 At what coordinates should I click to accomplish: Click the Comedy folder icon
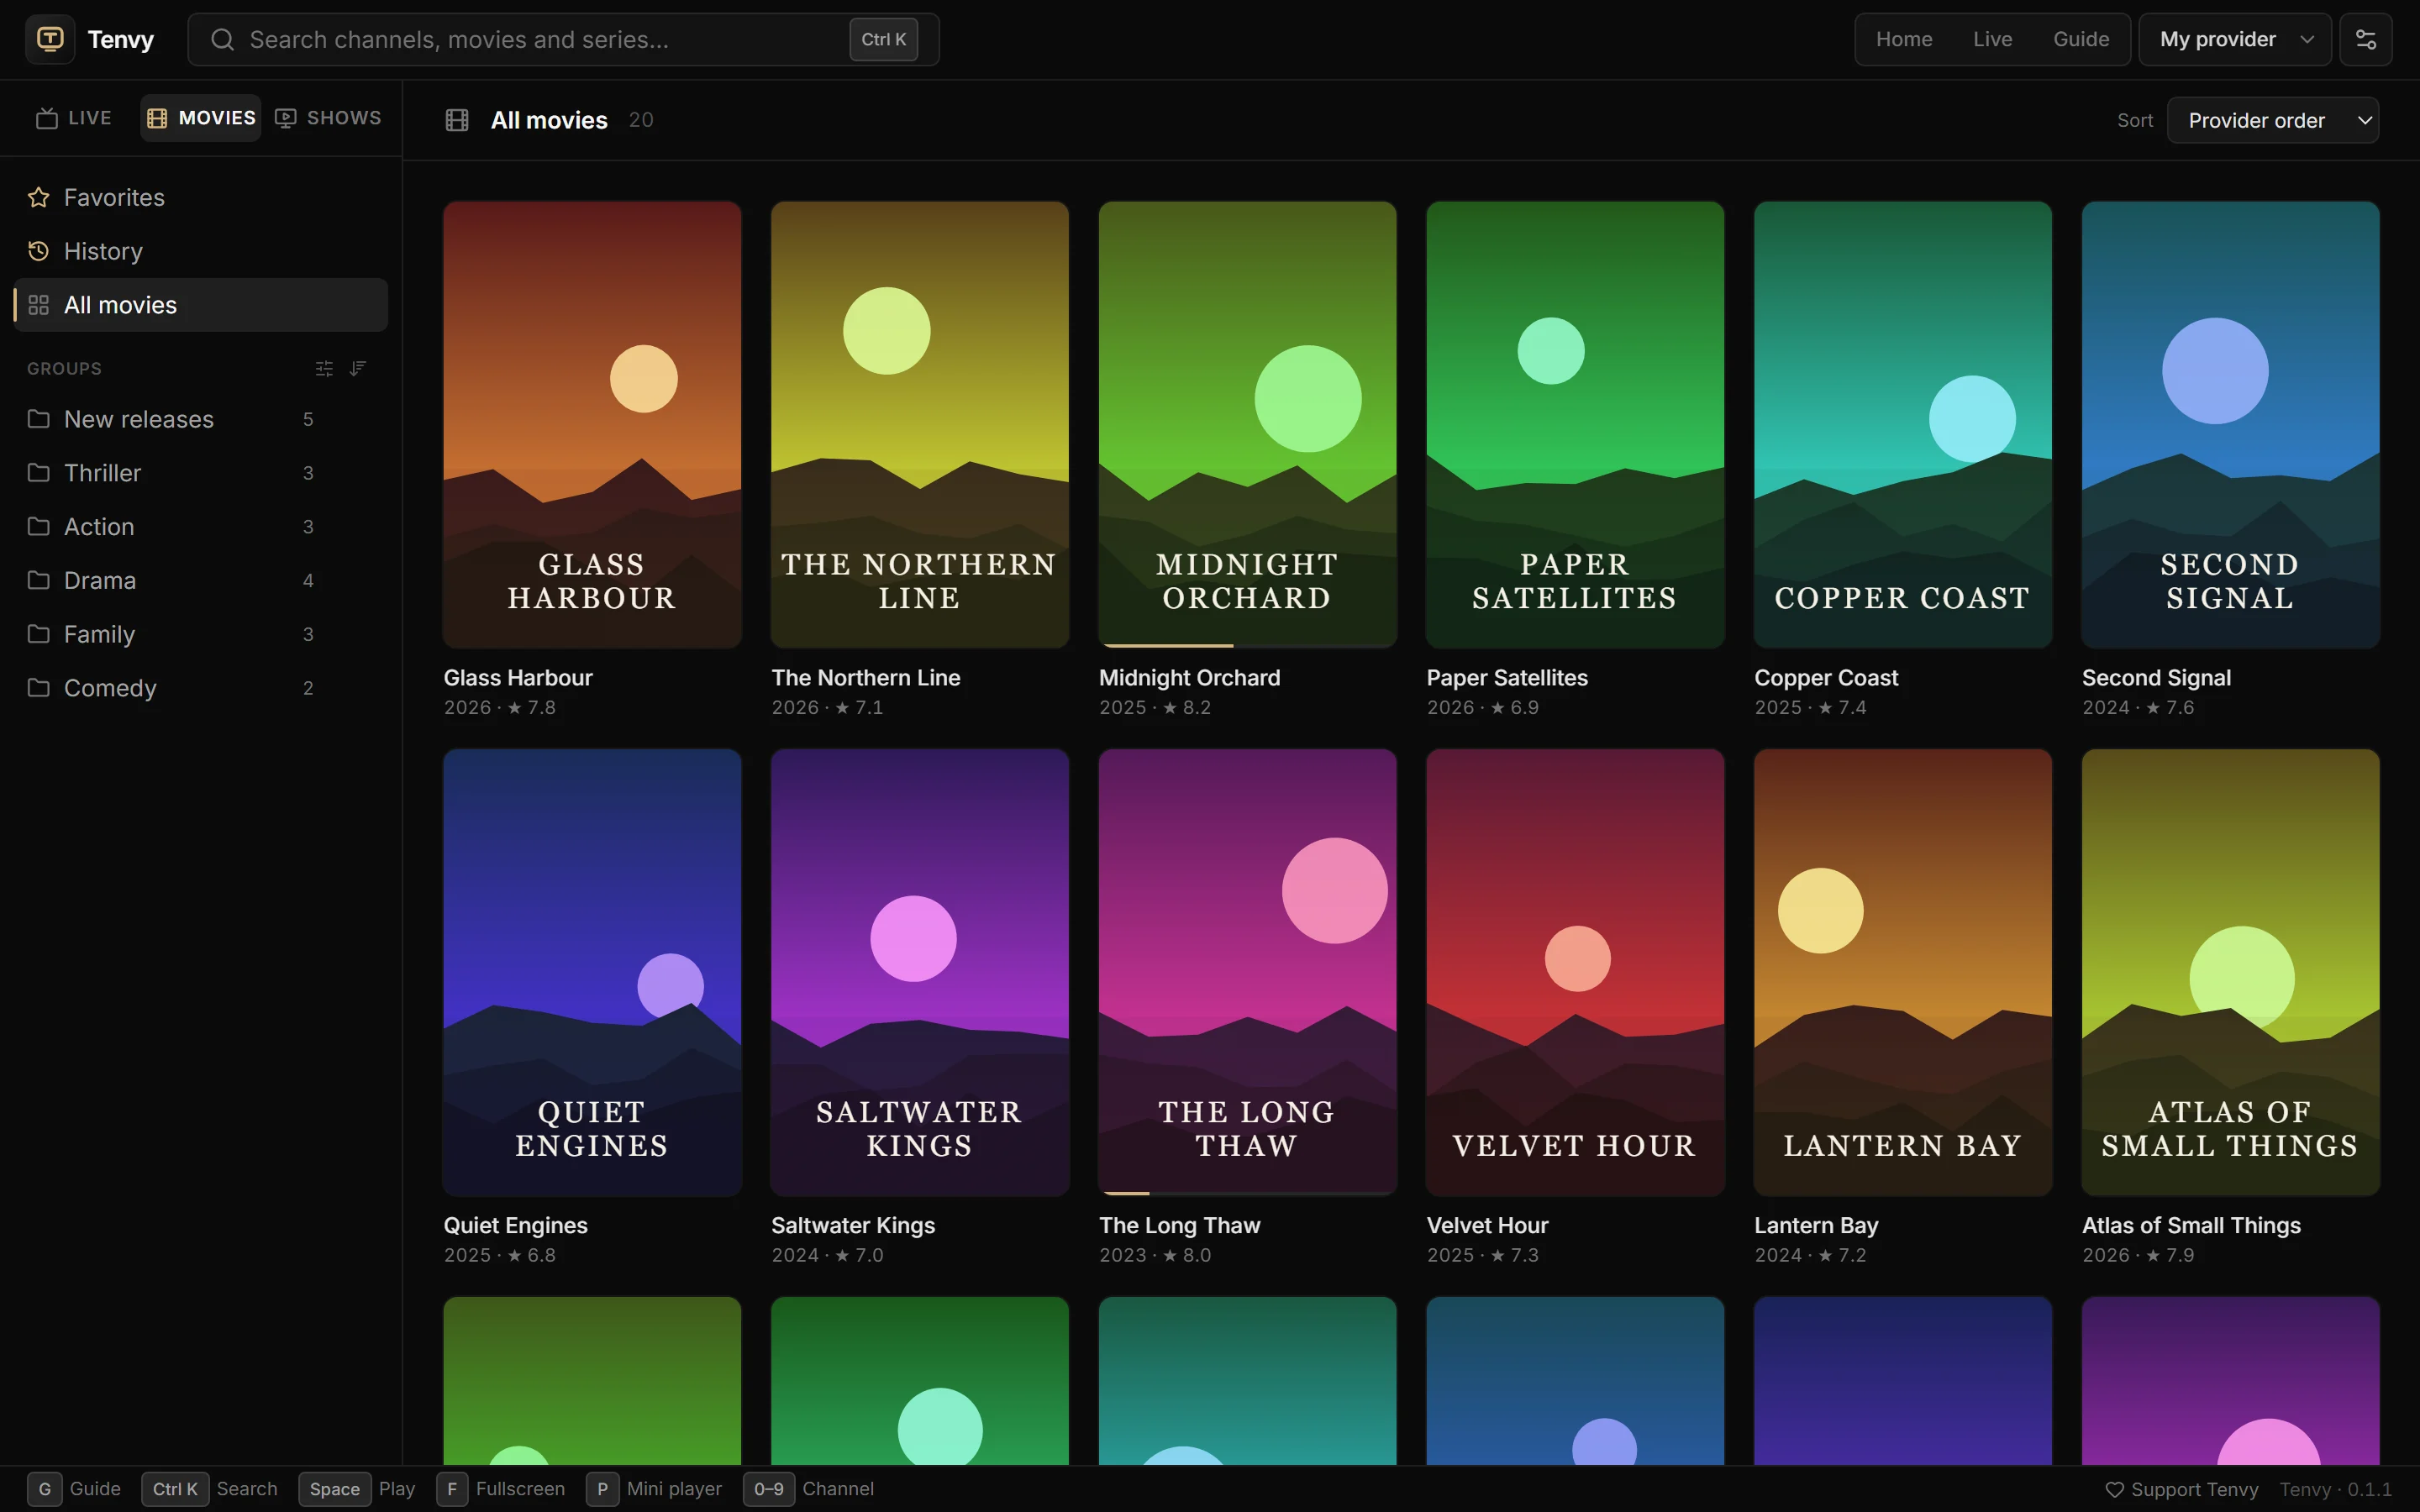[38, 688]
